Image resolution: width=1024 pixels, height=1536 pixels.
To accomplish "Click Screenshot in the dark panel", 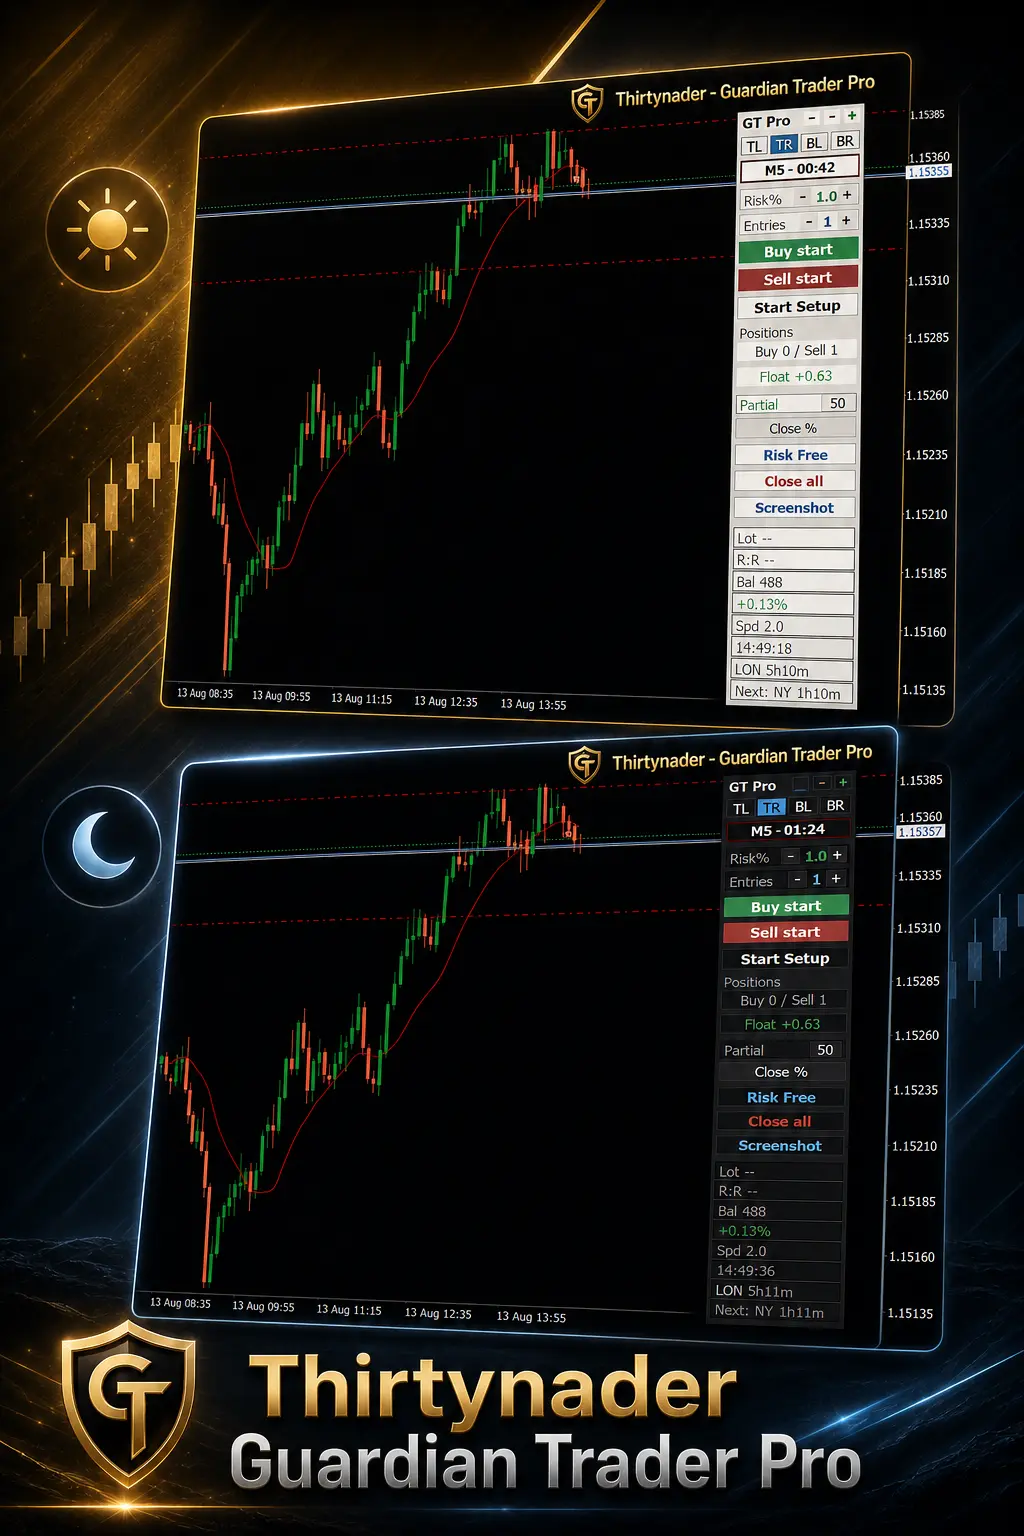I will click(x=780, y=1146).
